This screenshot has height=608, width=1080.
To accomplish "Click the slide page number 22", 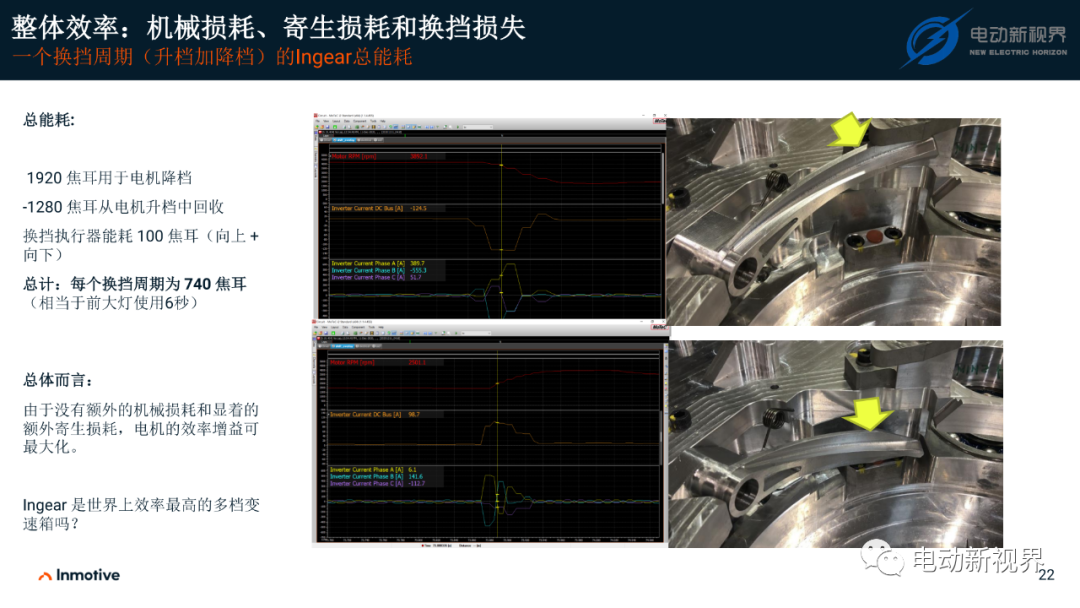I will click(x=1046, y=575).
